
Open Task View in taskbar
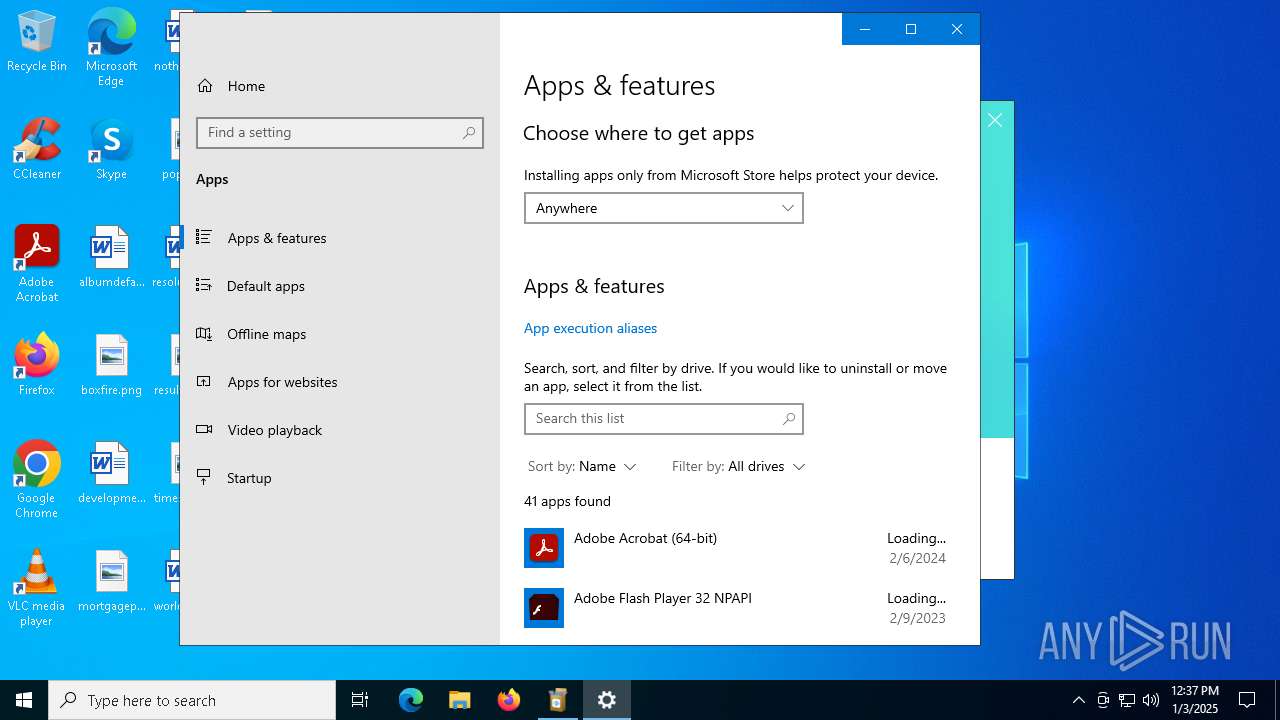point(360,700)
